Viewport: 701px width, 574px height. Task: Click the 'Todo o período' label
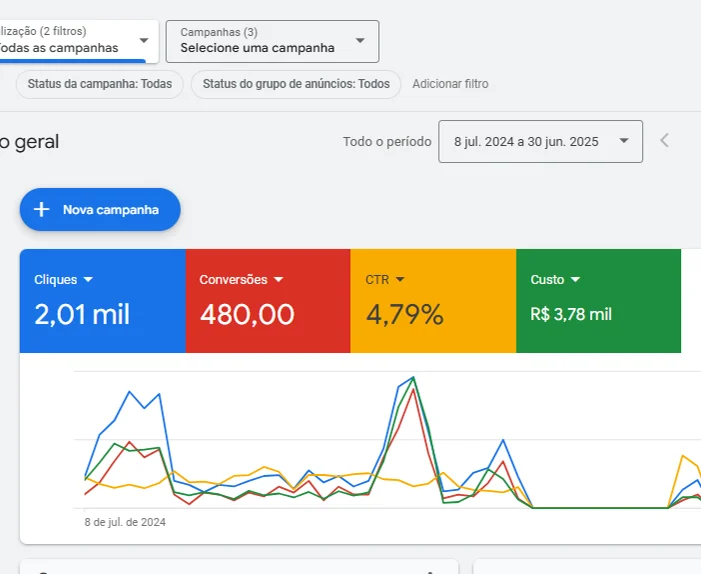[x=387, y=142]
